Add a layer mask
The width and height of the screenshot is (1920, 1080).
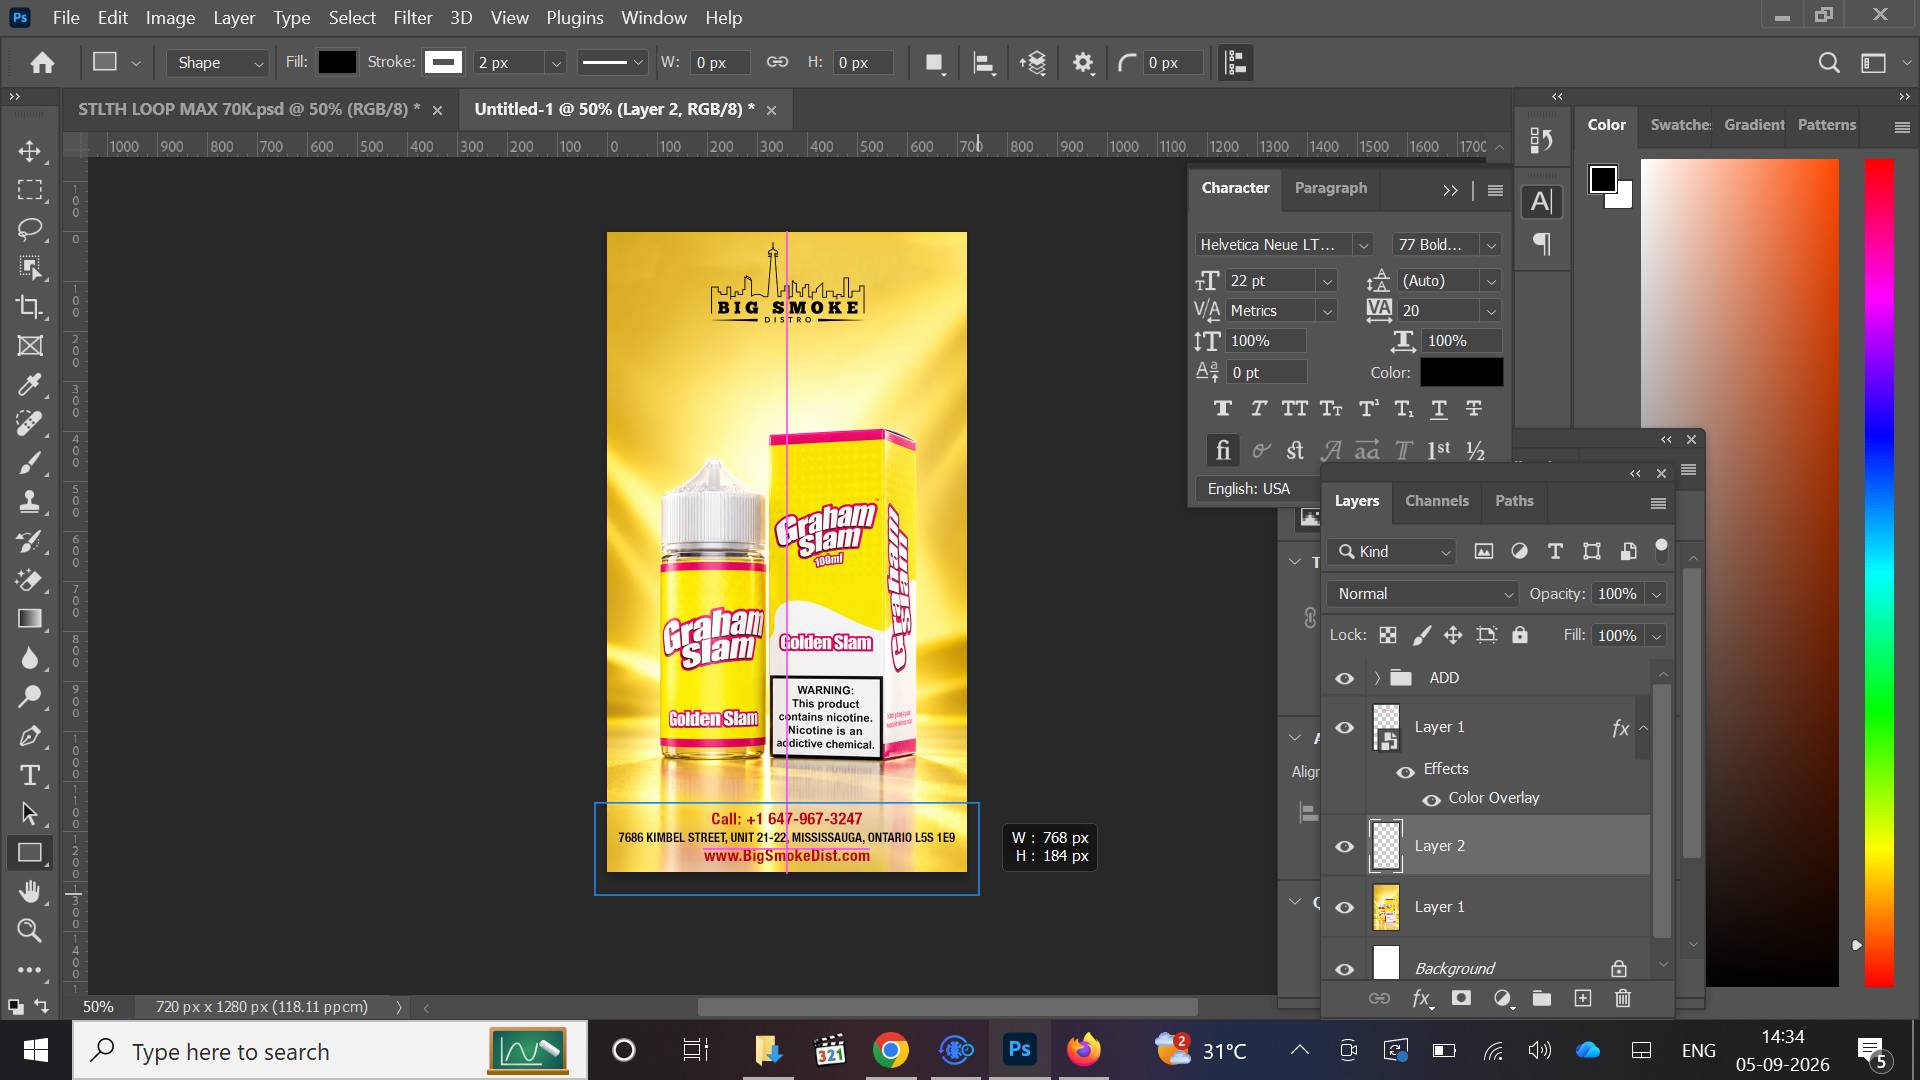coord(1461,998)
